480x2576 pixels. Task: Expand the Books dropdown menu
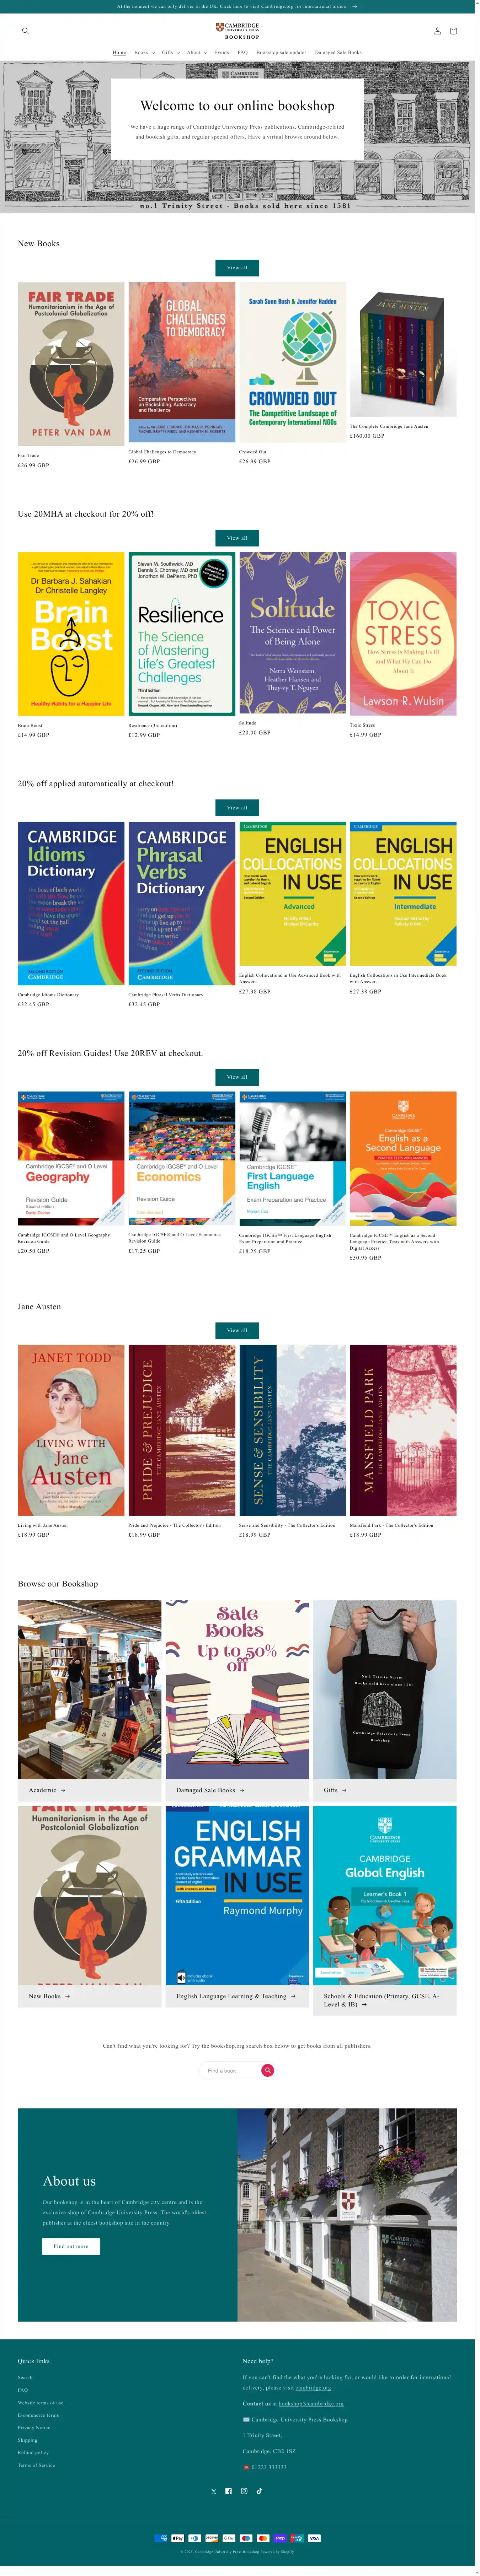pyautogui.click(x=143, y=52)
